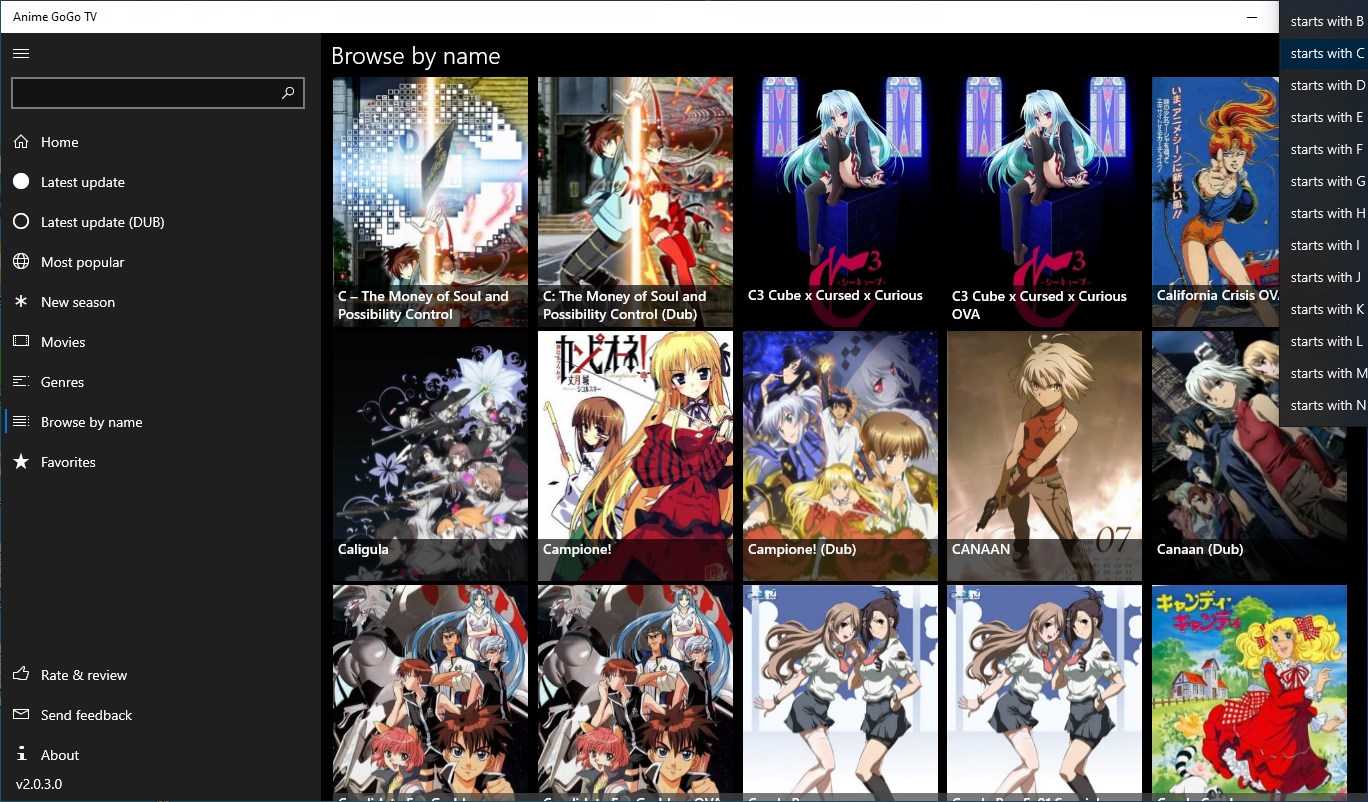The image size is (1368, 802).
Task: Choose 'starts with J' filter
Action: pos(1324,277)
